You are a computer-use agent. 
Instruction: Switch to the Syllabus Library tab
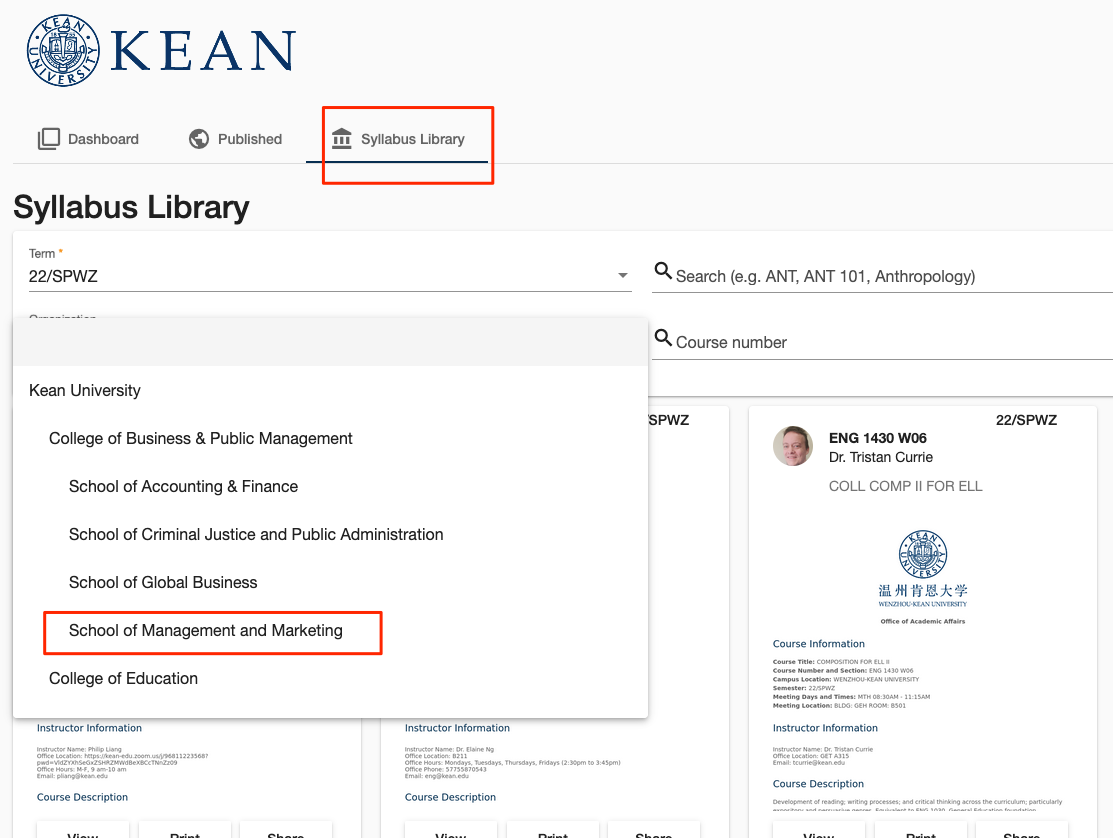398,139
